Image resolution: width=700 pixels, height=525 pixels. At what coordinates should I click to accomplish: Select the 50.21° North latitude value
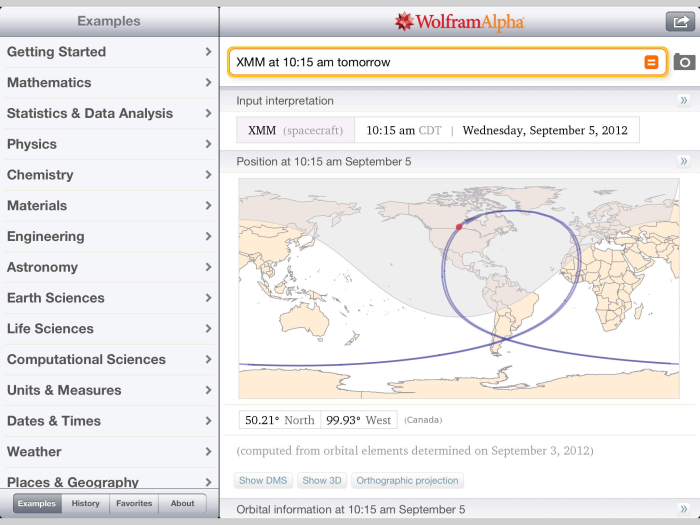280,420
